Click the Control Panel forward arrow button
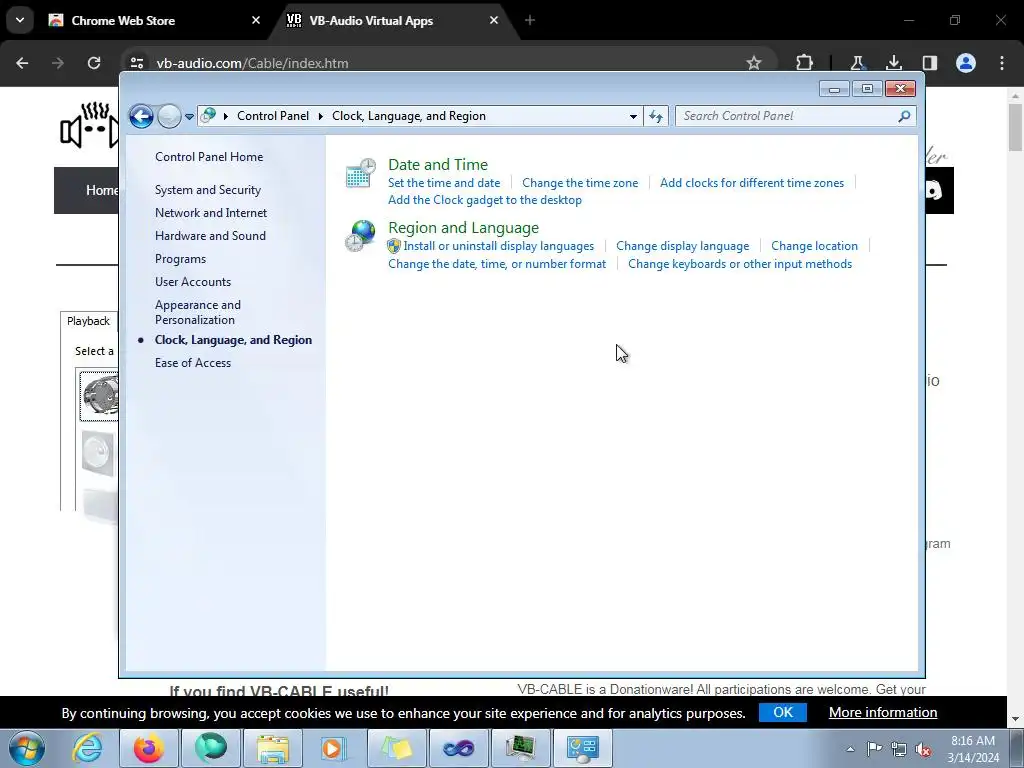This screenshot has height=768, width=1024. 169,116
